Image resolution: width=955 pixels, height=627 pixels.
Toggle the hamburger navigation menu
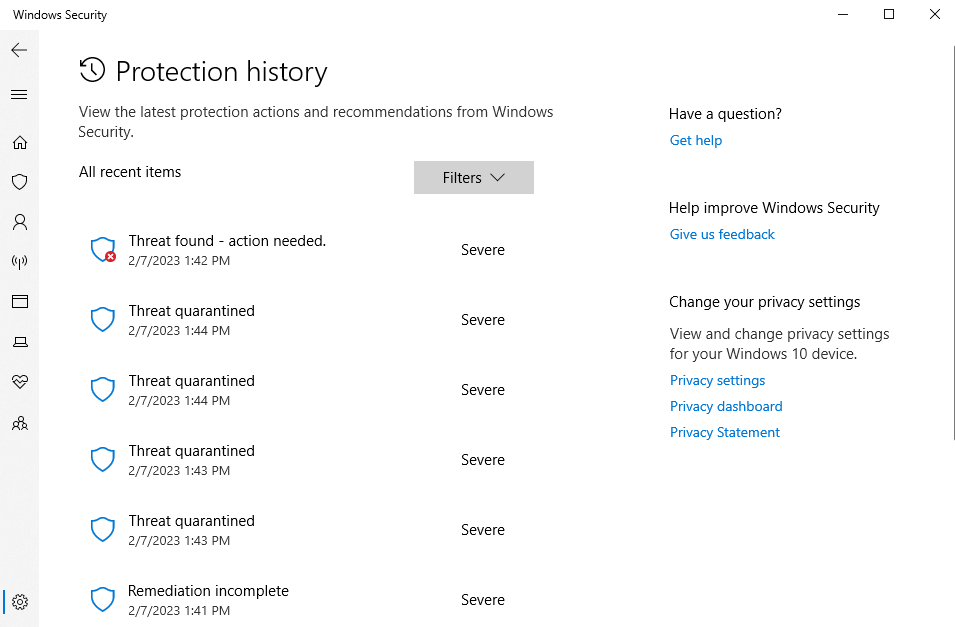pyautogui.click(x=19, y=94)
